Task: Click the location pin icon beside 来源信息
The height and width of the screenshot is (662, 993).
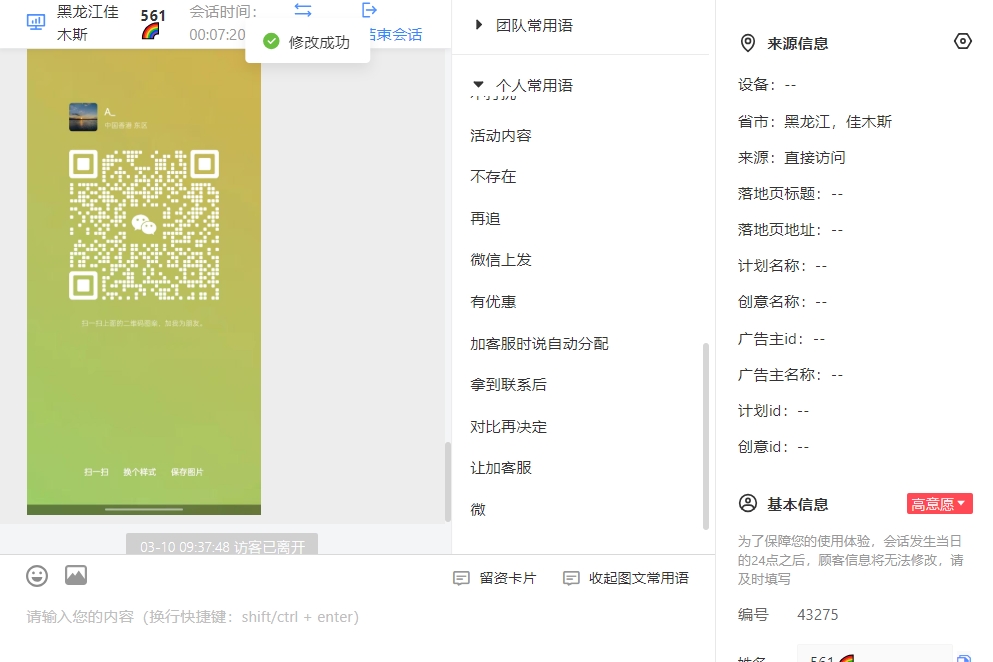Action: pyautogui.click(x=748, y=43)
